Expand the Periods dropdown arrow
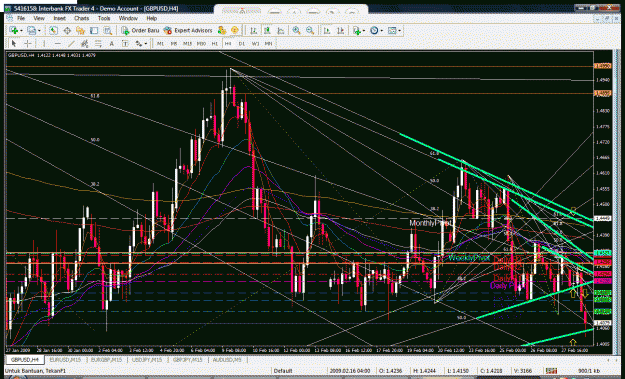 click(x=381, y=31)
